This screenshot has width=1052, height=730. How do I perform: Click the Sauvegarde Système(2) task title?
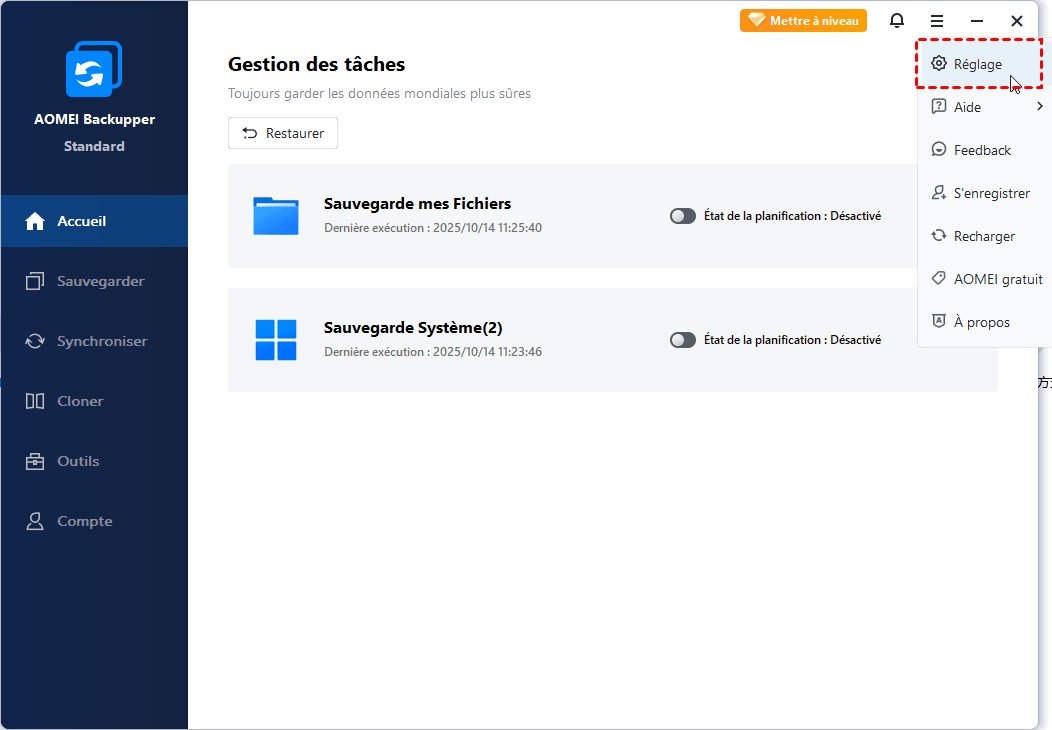(413, 327)
